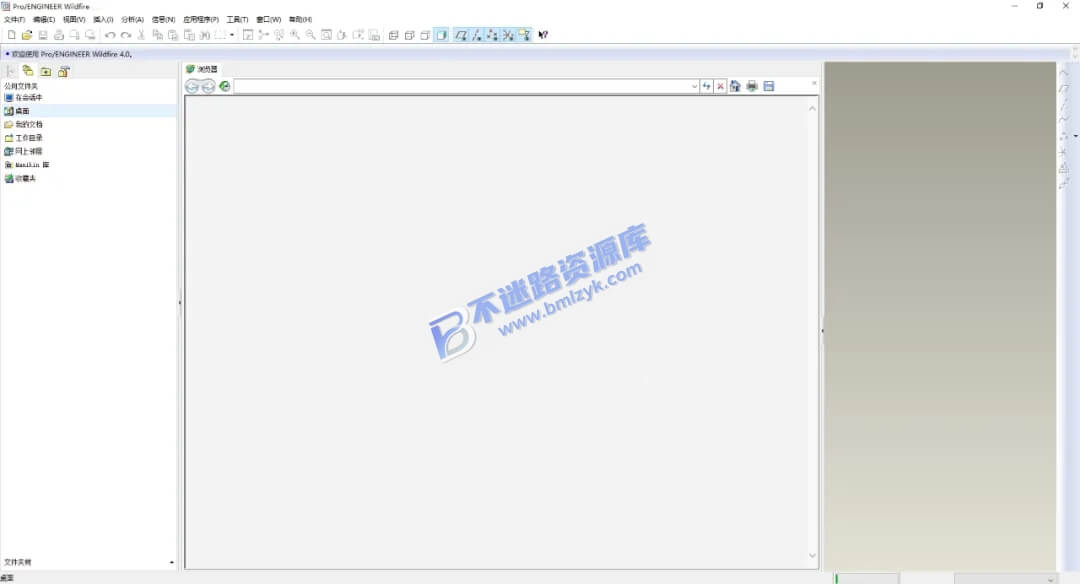Click the Undo arrow icon
The height and width of the screenshot is (584, 1080).
pos(110,34)
